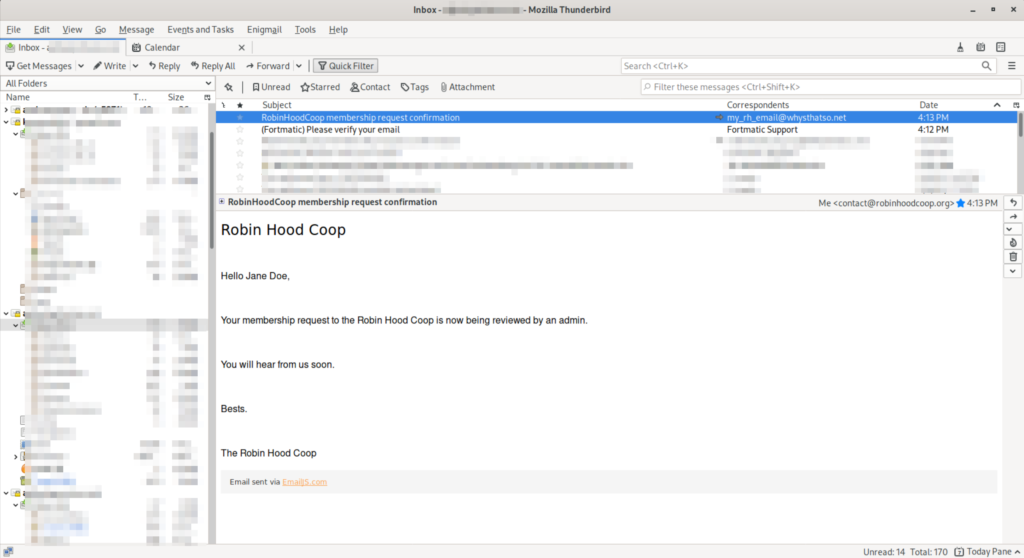
Task: Sort messages by Date column
Action: tap(928, 105)
